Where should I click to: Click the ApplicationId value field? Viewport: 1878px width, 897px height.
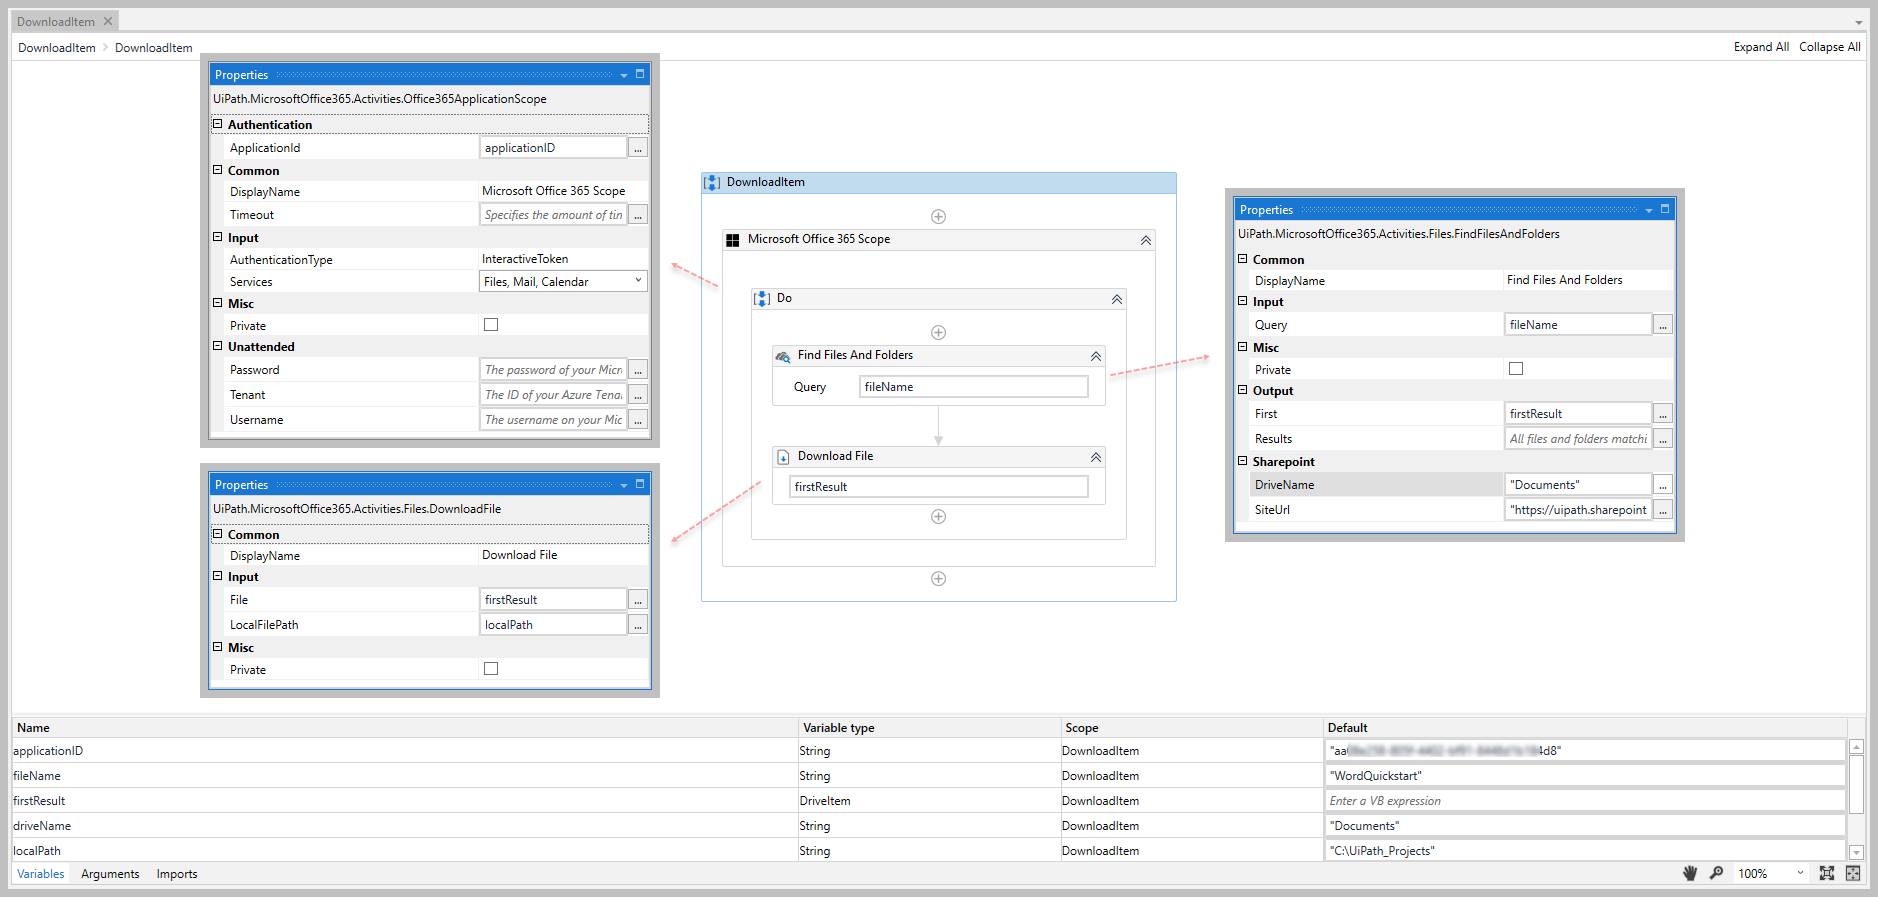pyautogui.click(x=553, y=148)
